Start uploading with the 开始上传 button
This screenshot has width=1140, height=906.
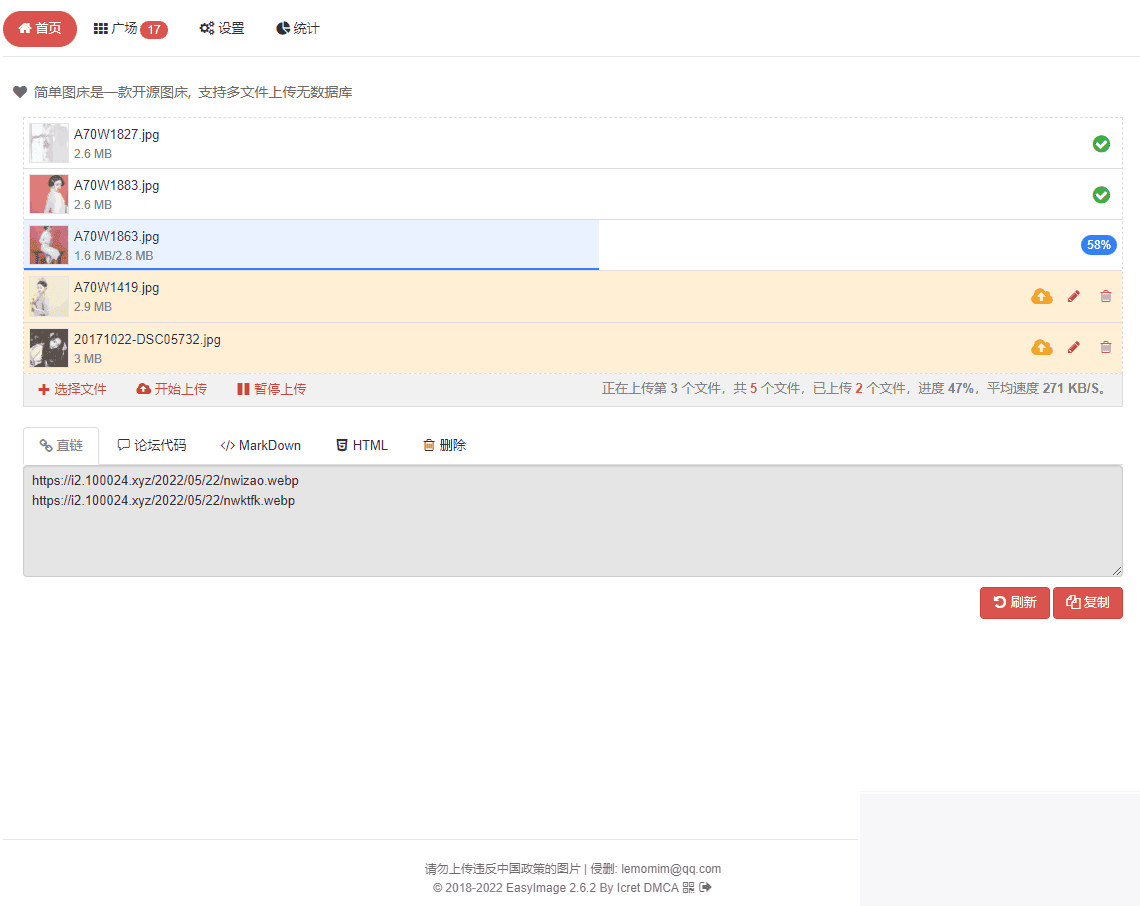click(x=171, y=389)
